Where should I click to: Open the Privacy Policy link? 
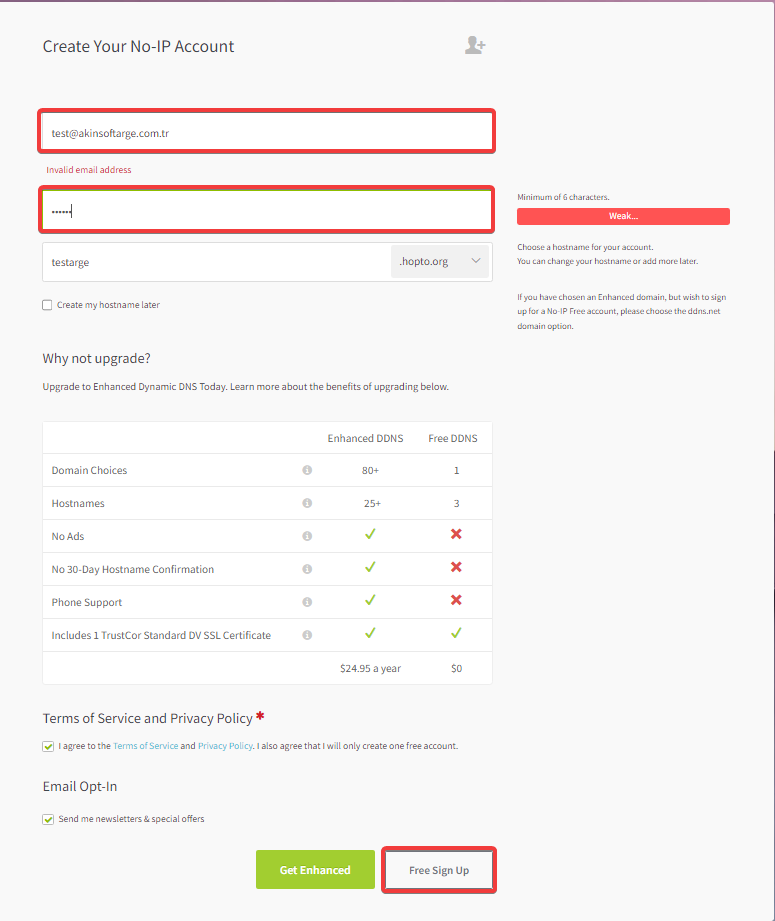click(225, 745)
